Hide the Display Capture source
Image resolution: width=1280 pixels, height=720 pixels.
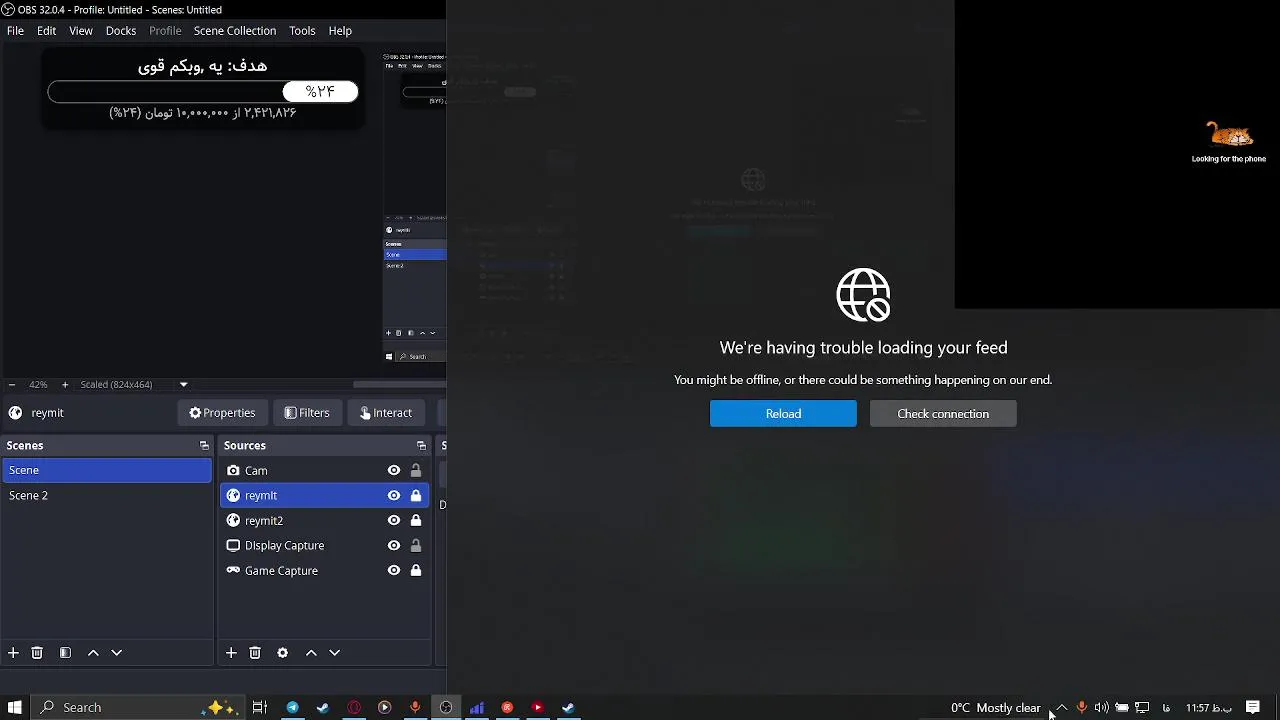[394, 546]
